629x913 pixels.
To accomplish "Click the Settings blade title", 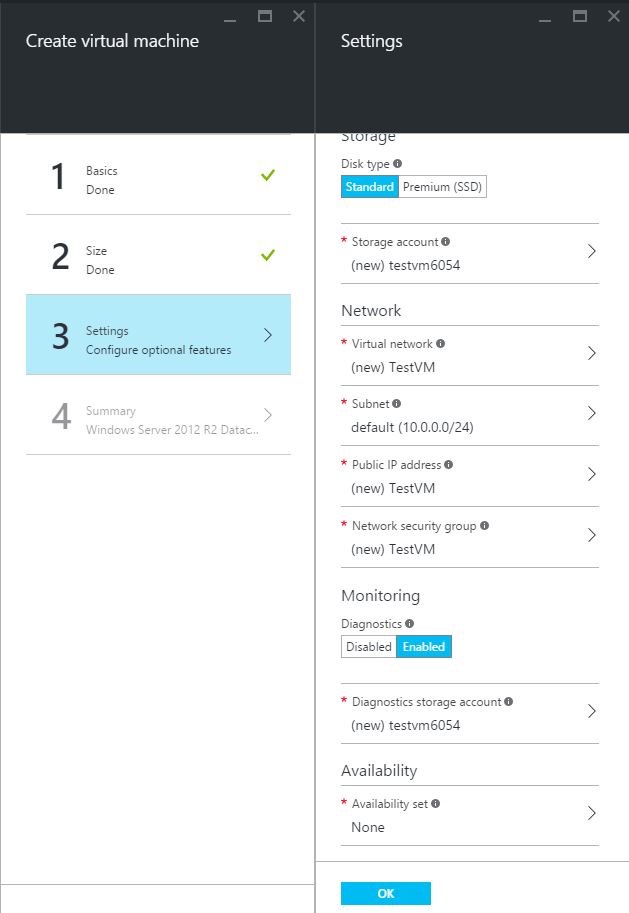I will coord(372,41).
